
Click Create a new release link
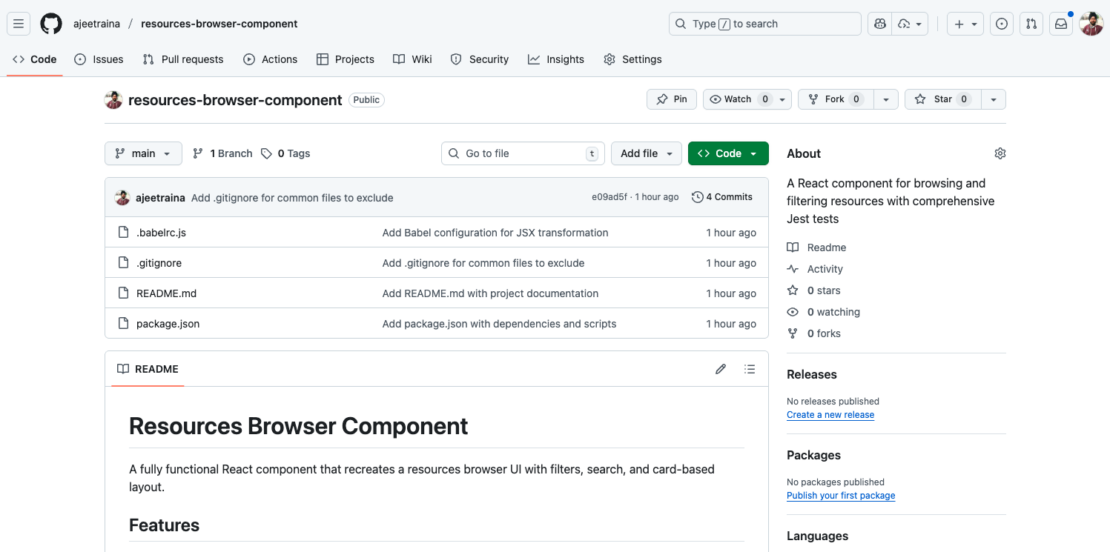[x=830, y=415]
